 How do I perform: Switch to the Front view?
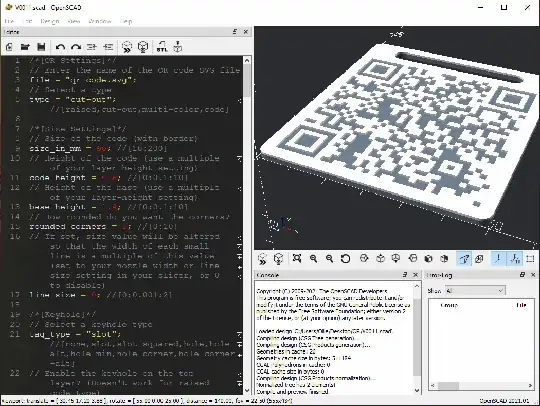click(x=428, y=258)
